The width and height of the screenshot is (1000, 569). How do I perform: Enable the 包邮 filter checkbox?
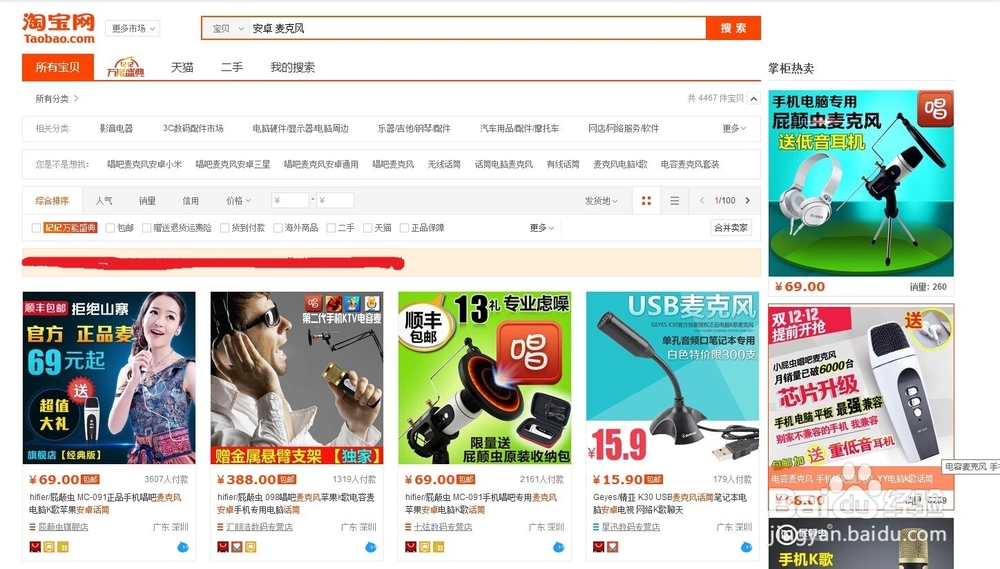[110, 228]
